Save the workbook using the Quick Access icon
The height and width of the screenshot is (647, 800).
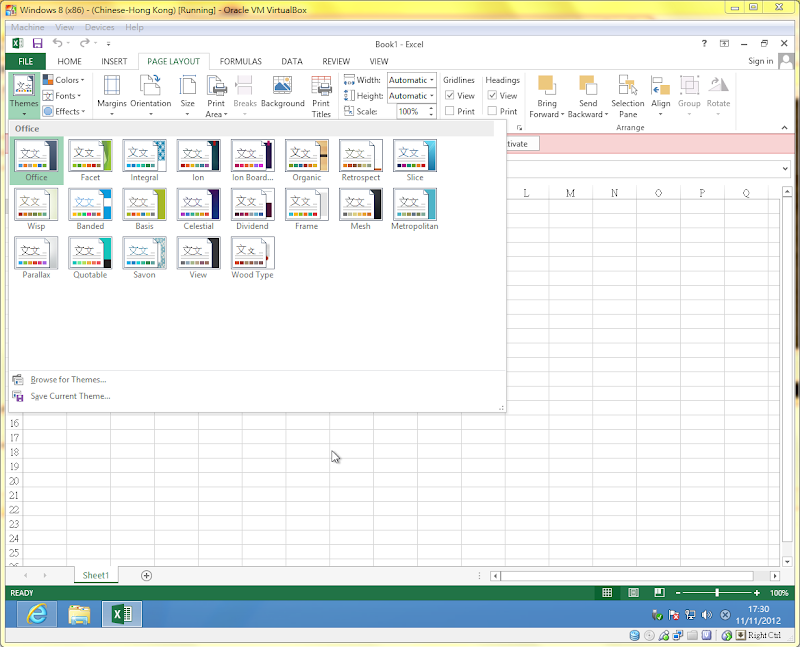click(37, 43)
